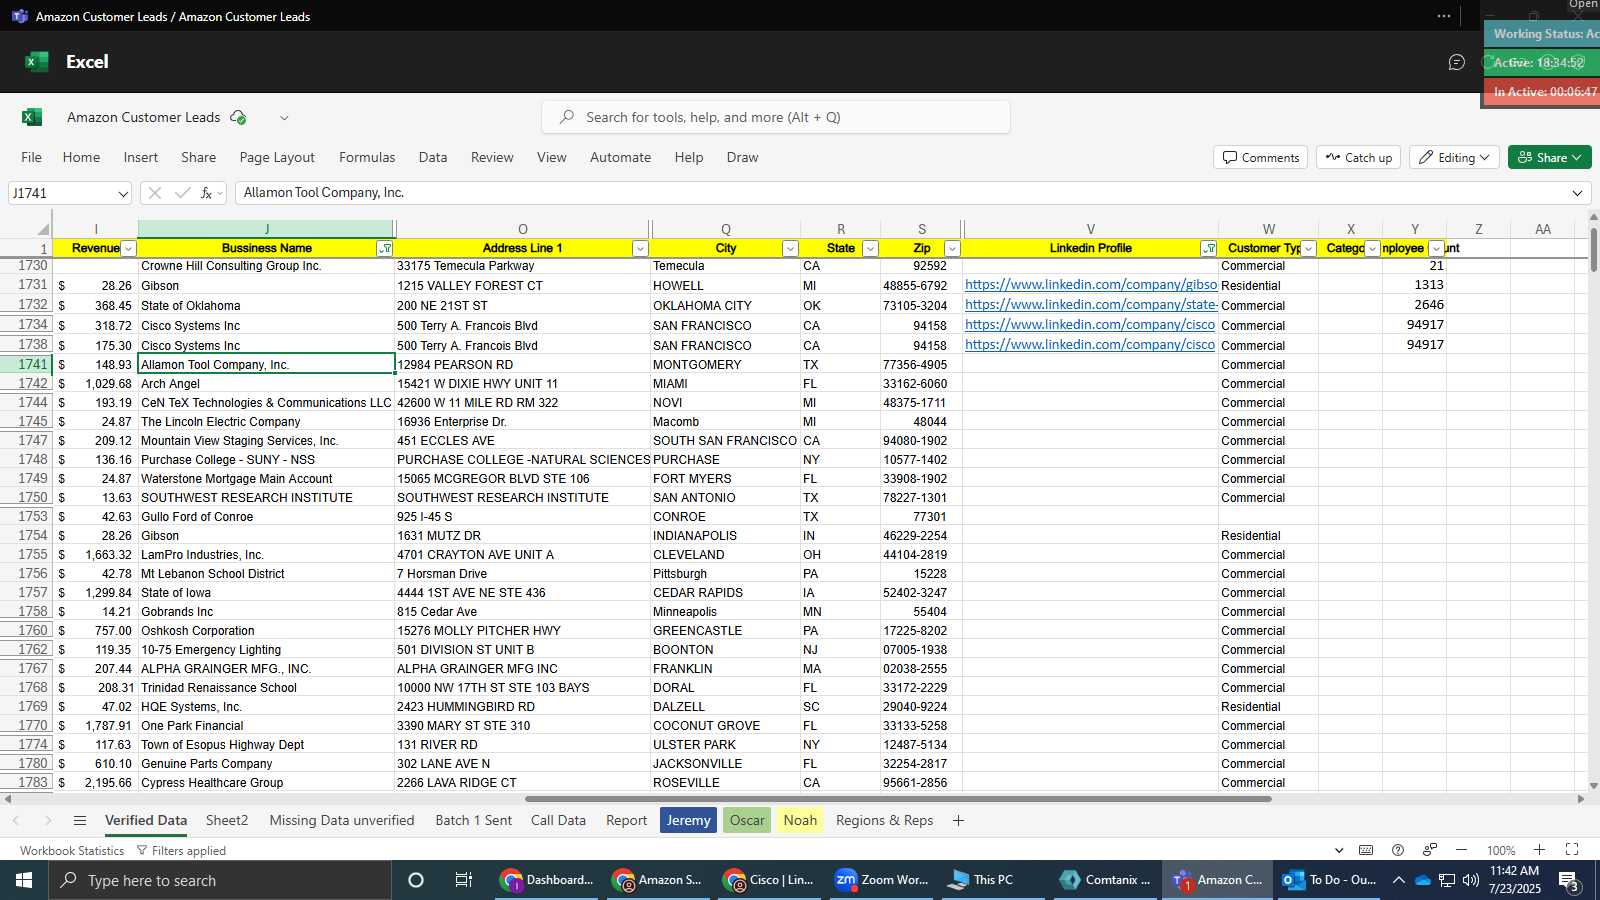The height and width of the screenshot is (900, 1600).
Task: Open Windows Start menu
Action: (24, 880)
